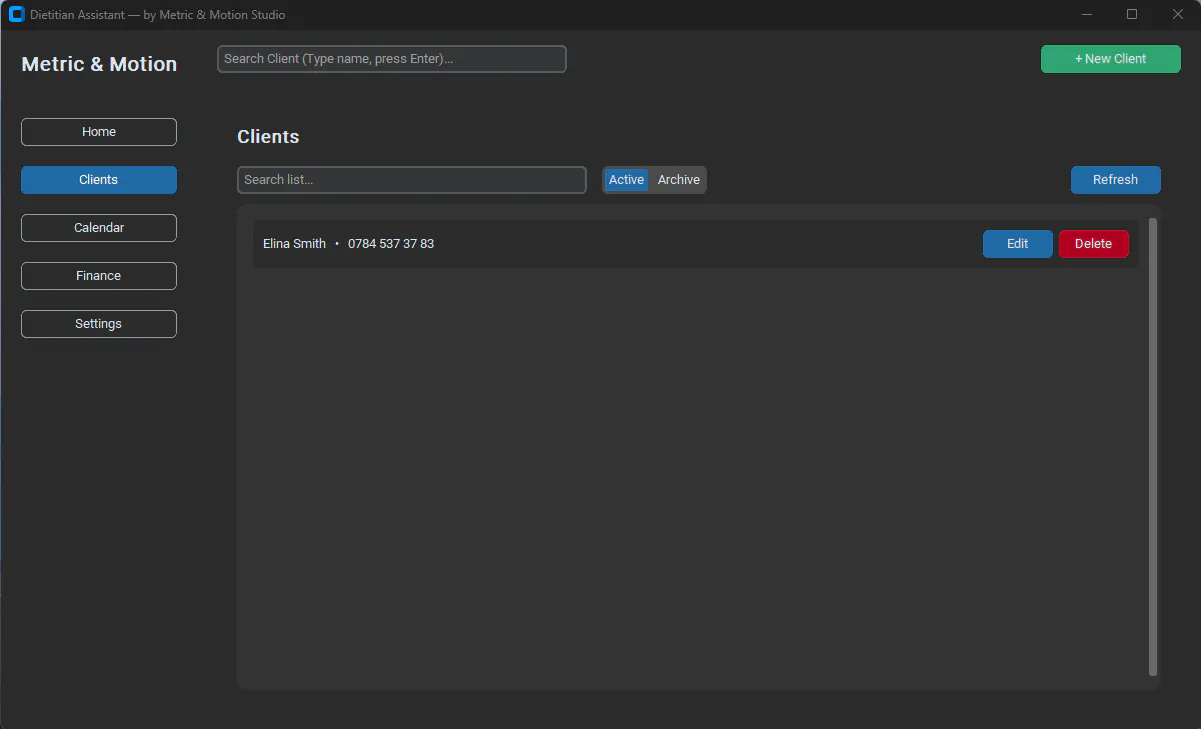Maximize the Dietitian Assistant window
1201x729 pixels.
pyautogui.click(x=1132, y=14)
